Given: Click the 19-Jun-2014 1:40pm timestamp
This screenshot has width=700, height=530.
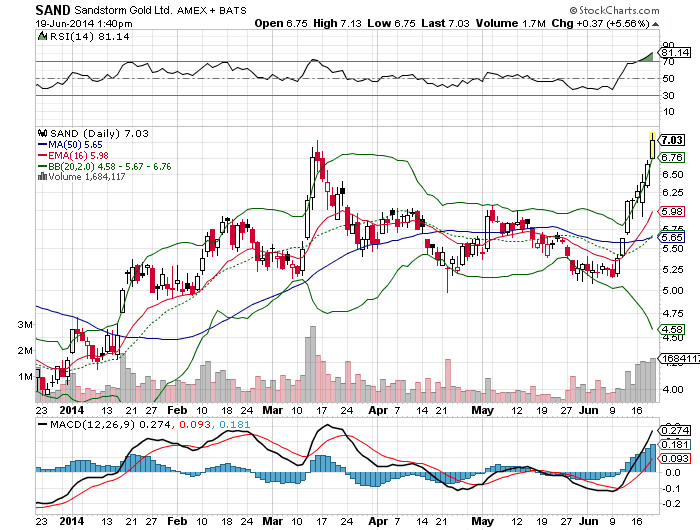Looking at the screenshot, I should [84, 23].
